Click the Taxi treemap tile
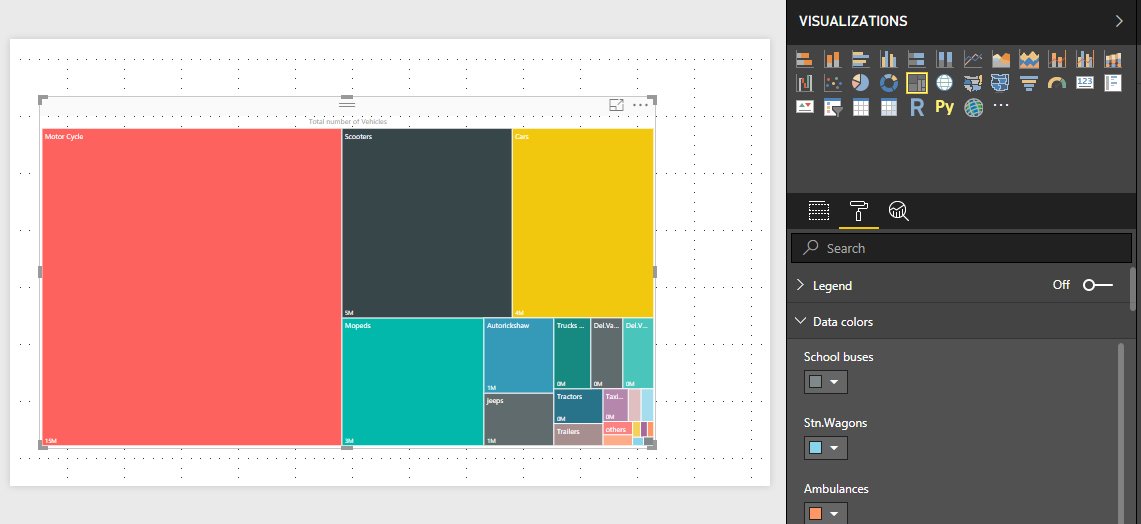Viewport: 1141px width, 524px height. 616,405
